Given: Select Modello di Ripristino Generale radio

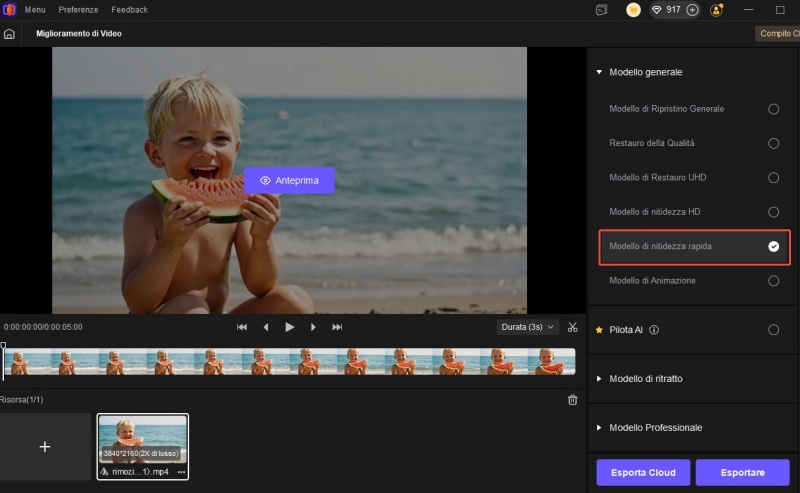Looking at the screenshot, I should click(773, 109).
